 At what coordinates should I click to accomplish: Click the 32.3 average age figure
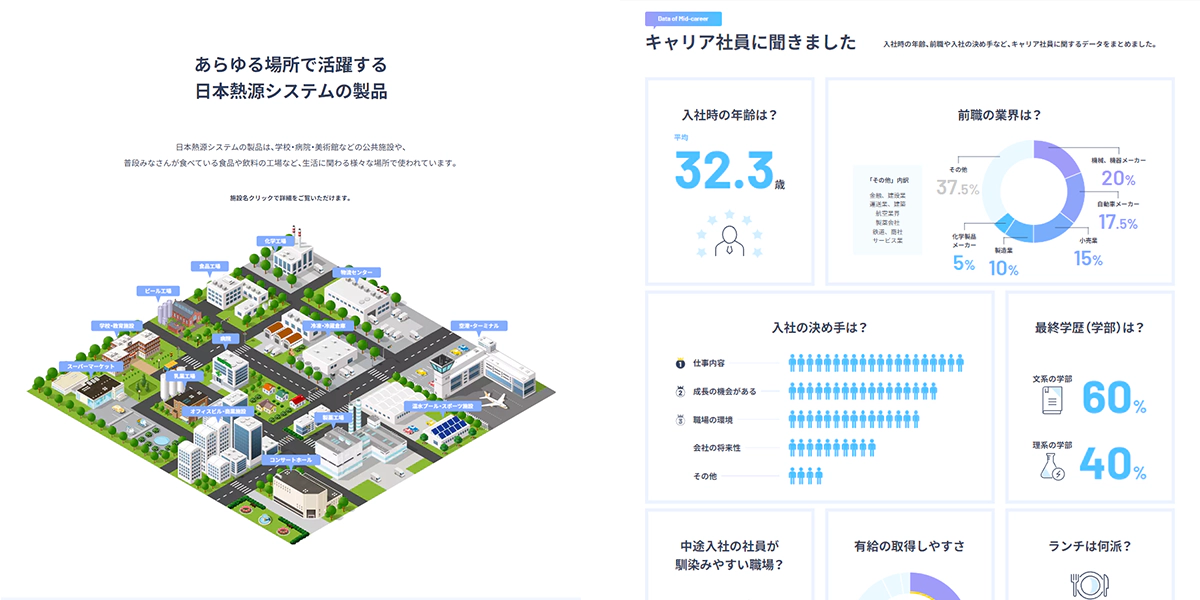[722, 169]
